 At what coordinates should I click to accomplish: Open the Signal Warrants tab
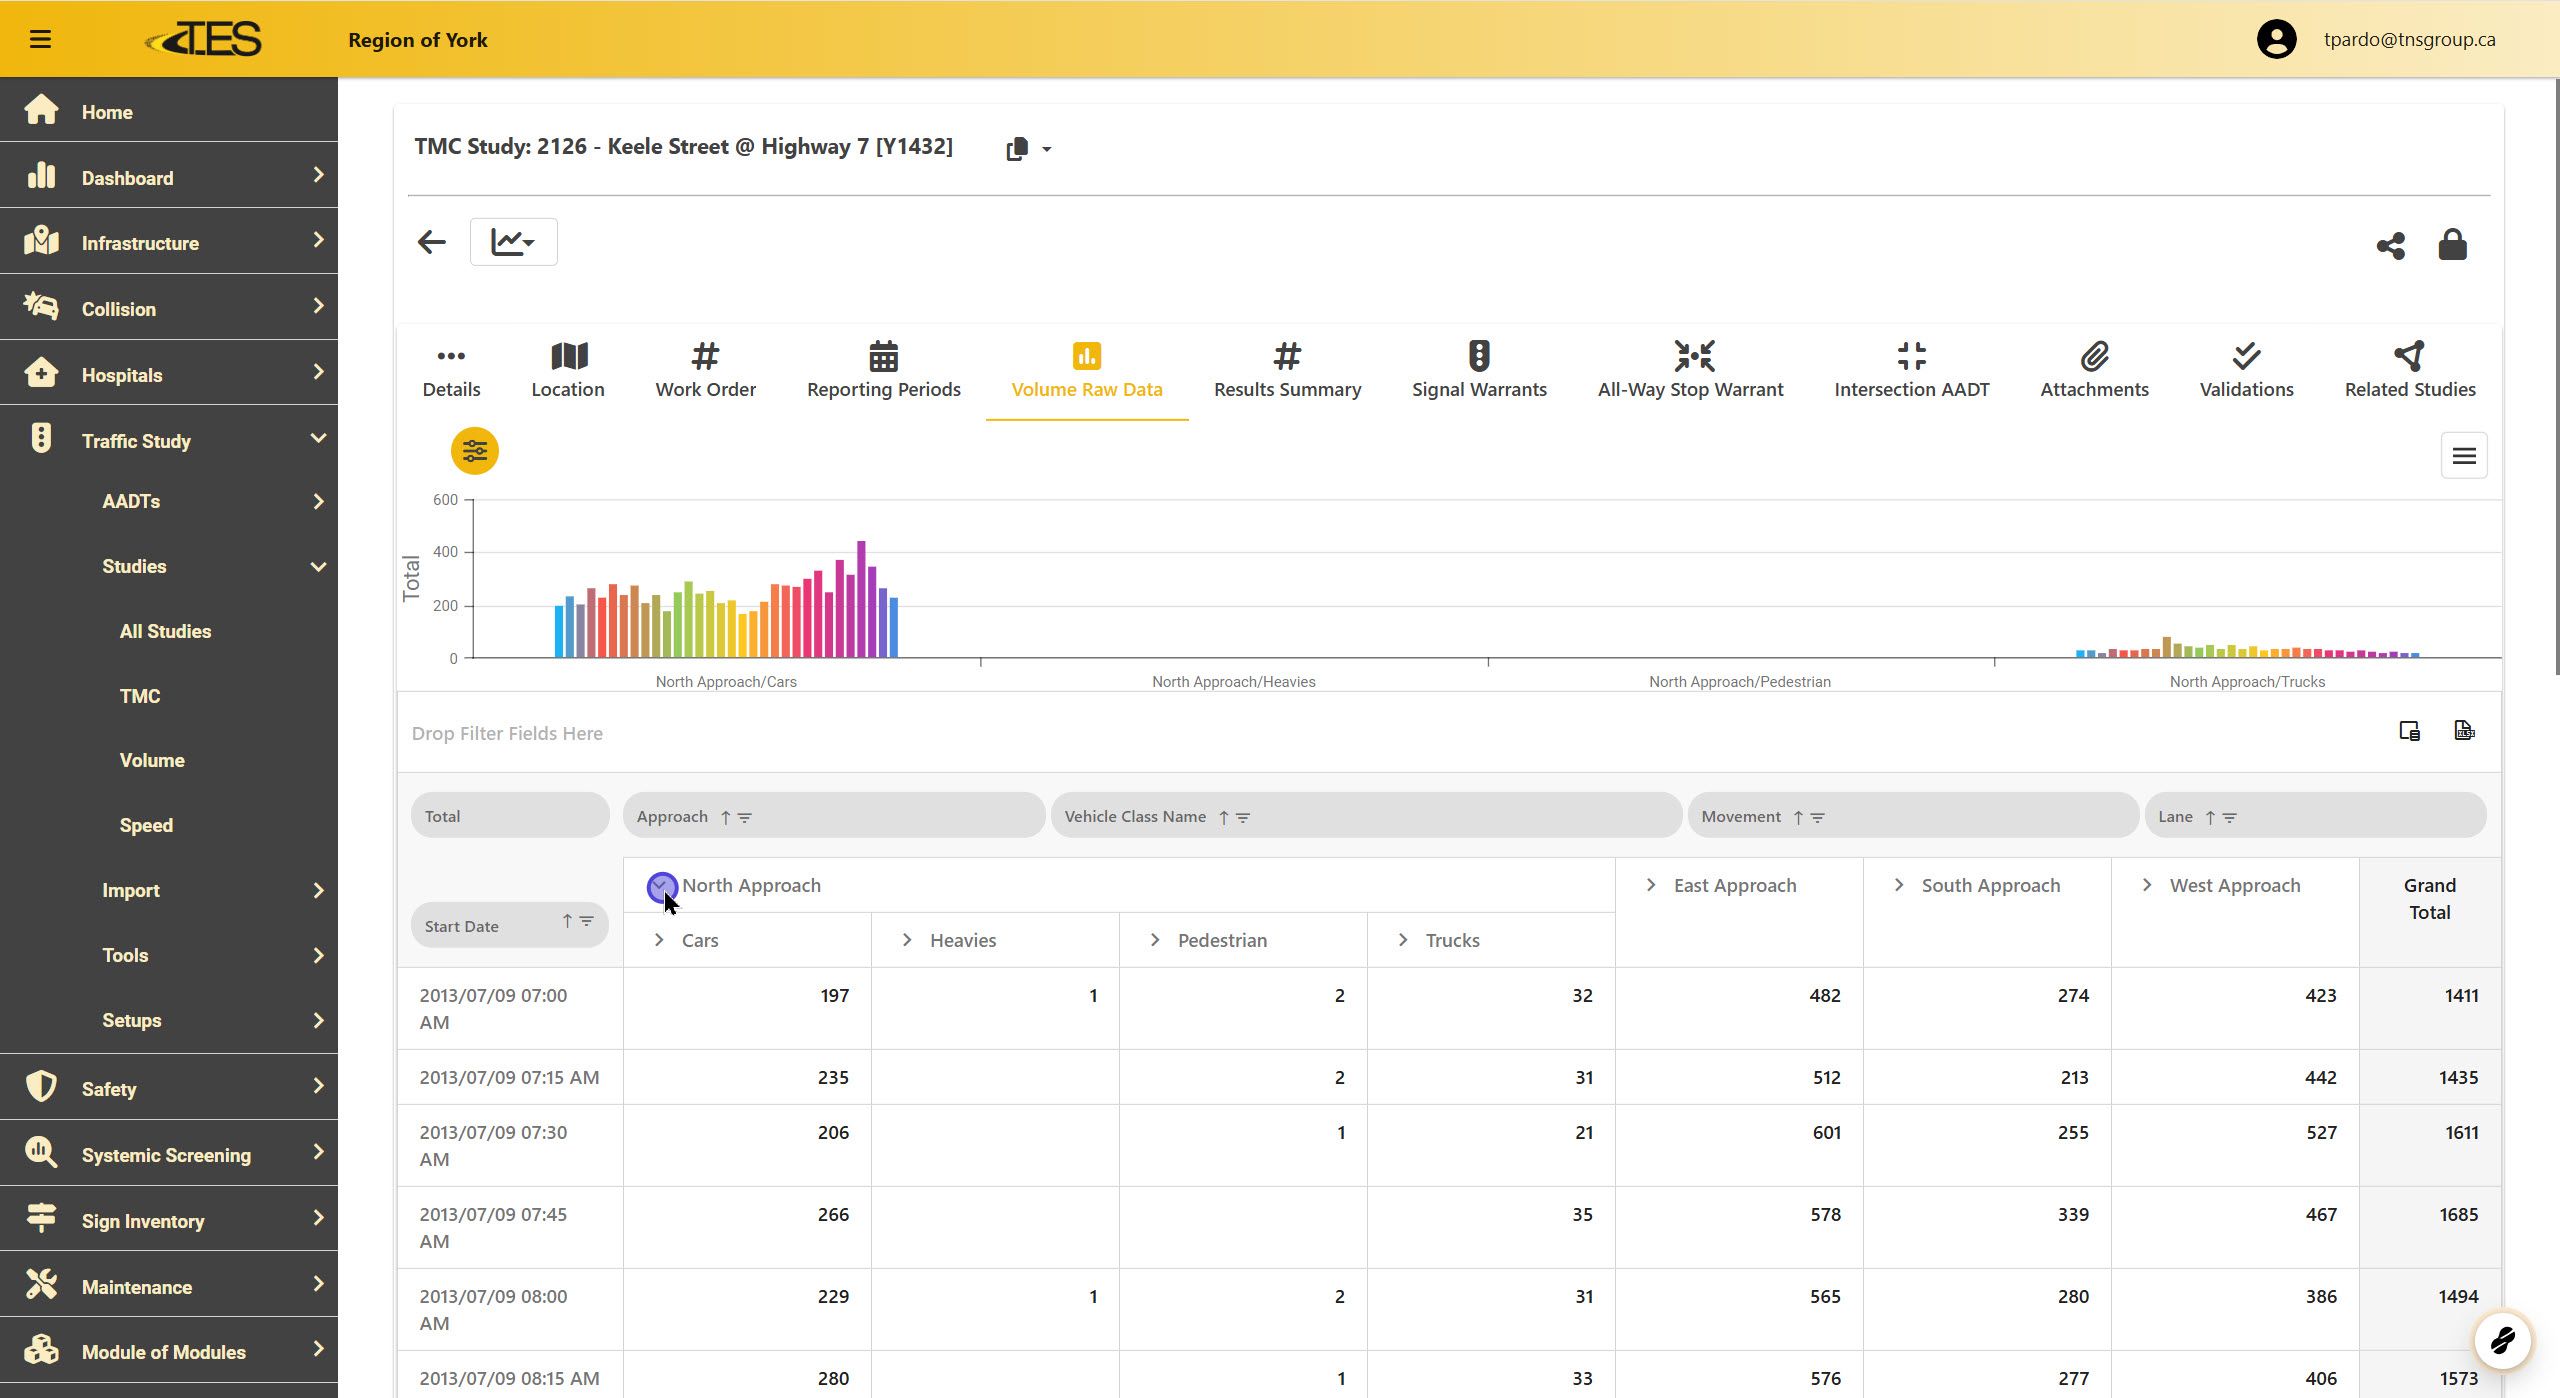[x=1478, y=370]
